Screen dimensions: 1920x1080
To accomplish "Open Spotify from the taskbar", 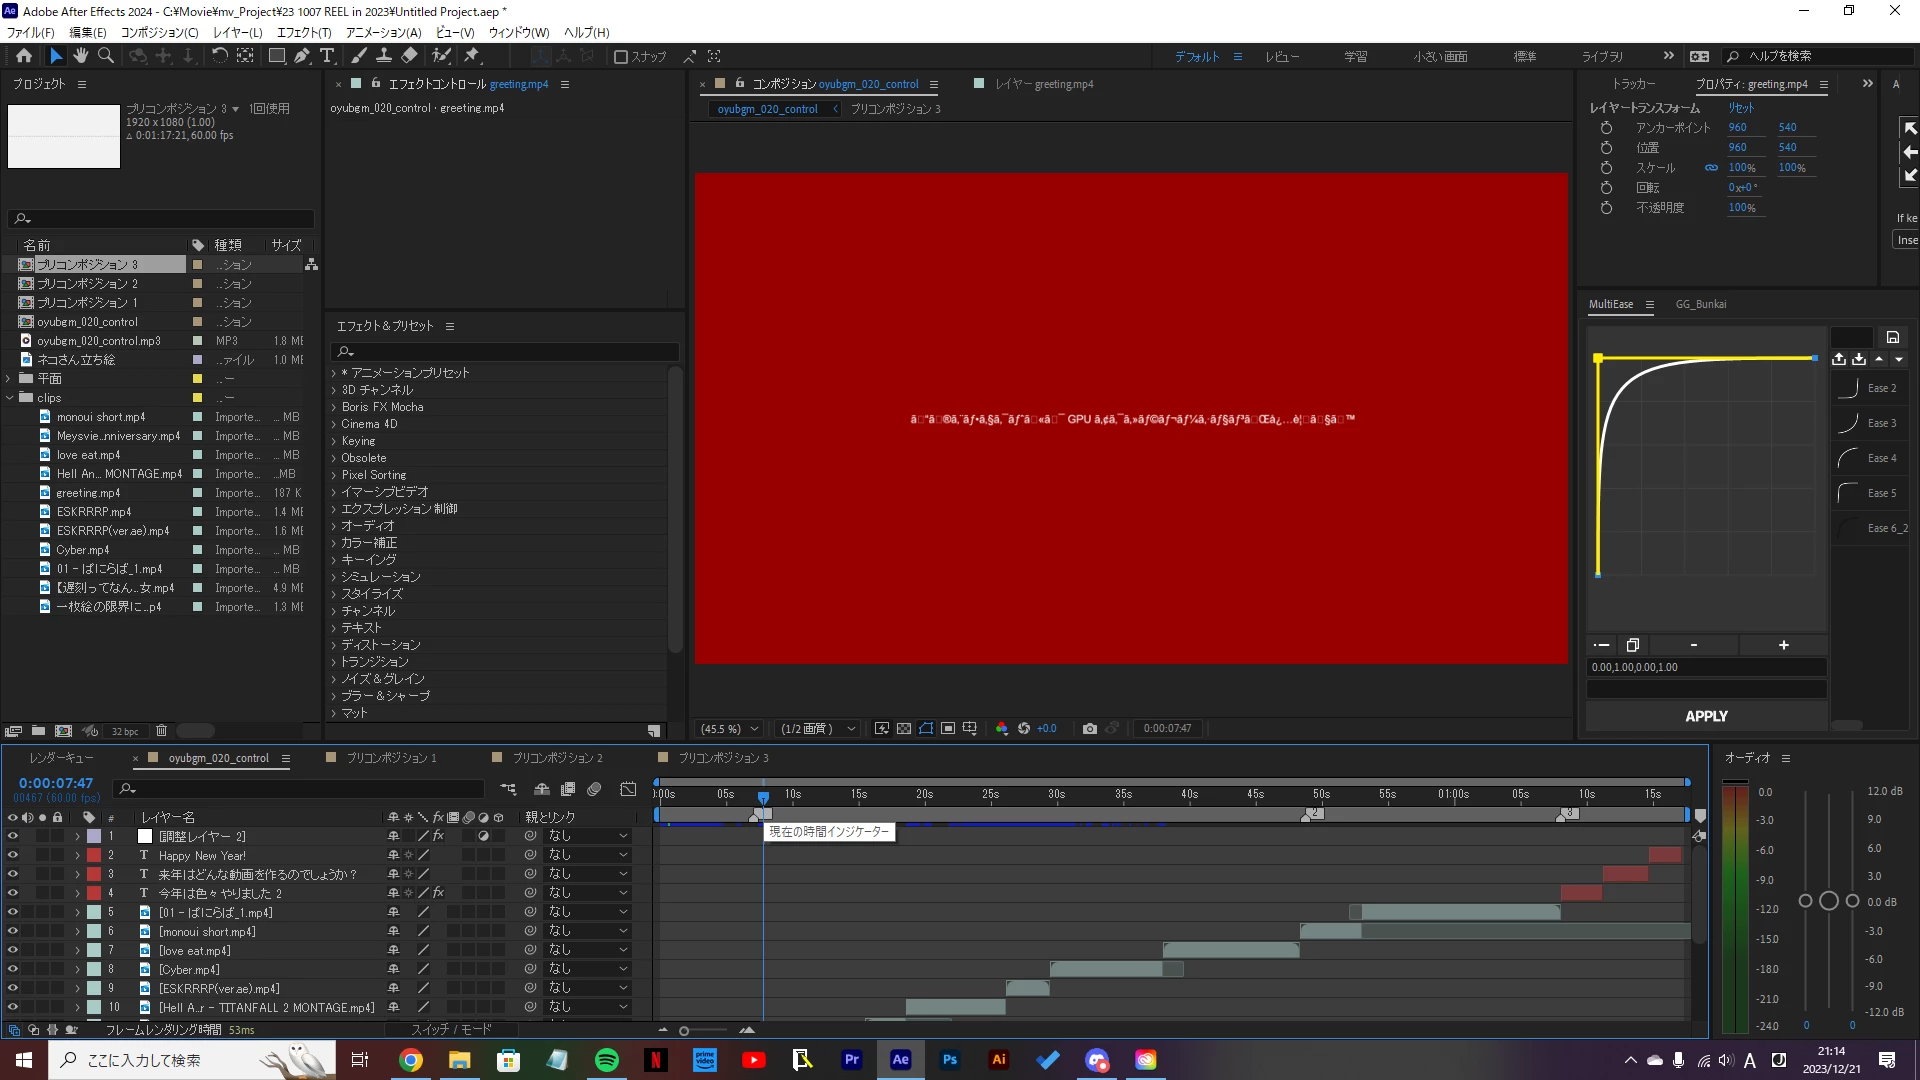I will pyautogui.click(x=607, y=1060).
